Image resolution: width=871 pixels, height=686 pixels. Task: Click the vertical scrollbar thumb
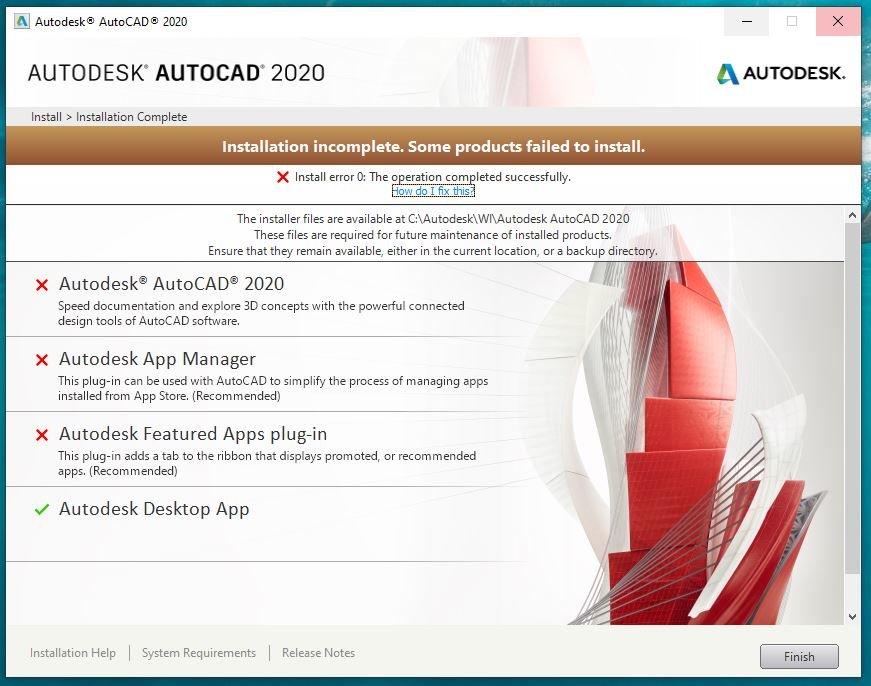(852, 399)
